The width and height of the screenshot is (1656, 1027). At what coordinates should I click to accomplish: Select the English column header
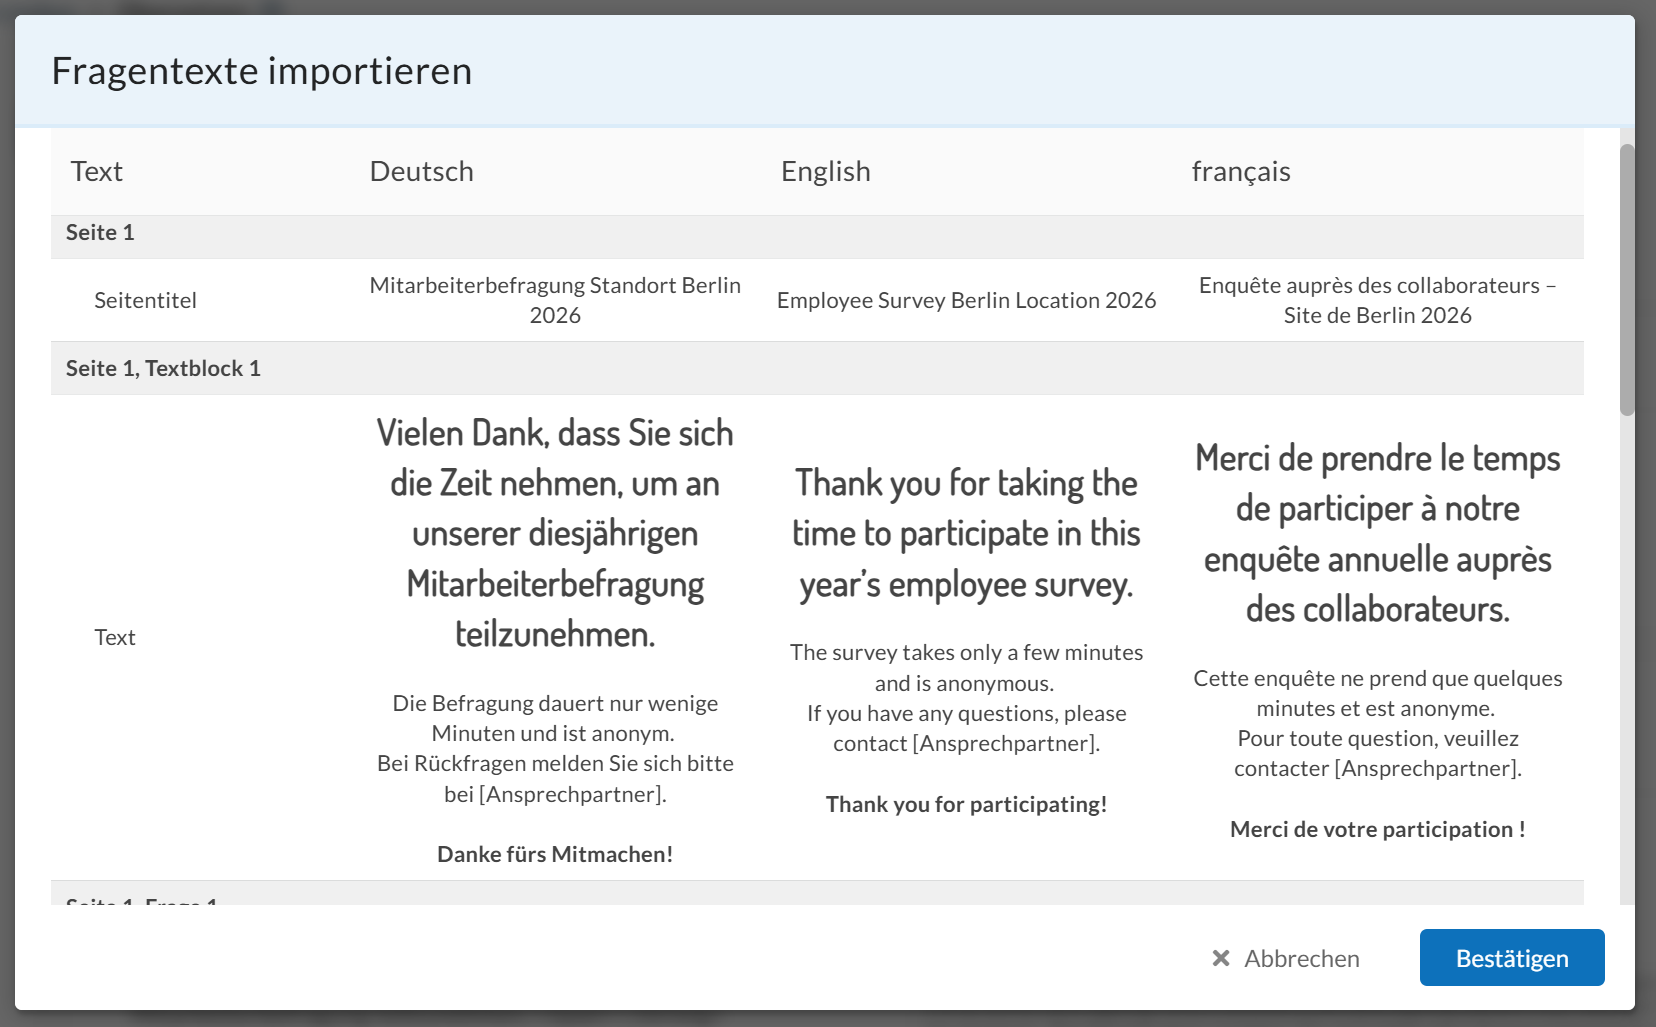pos(825,171)
